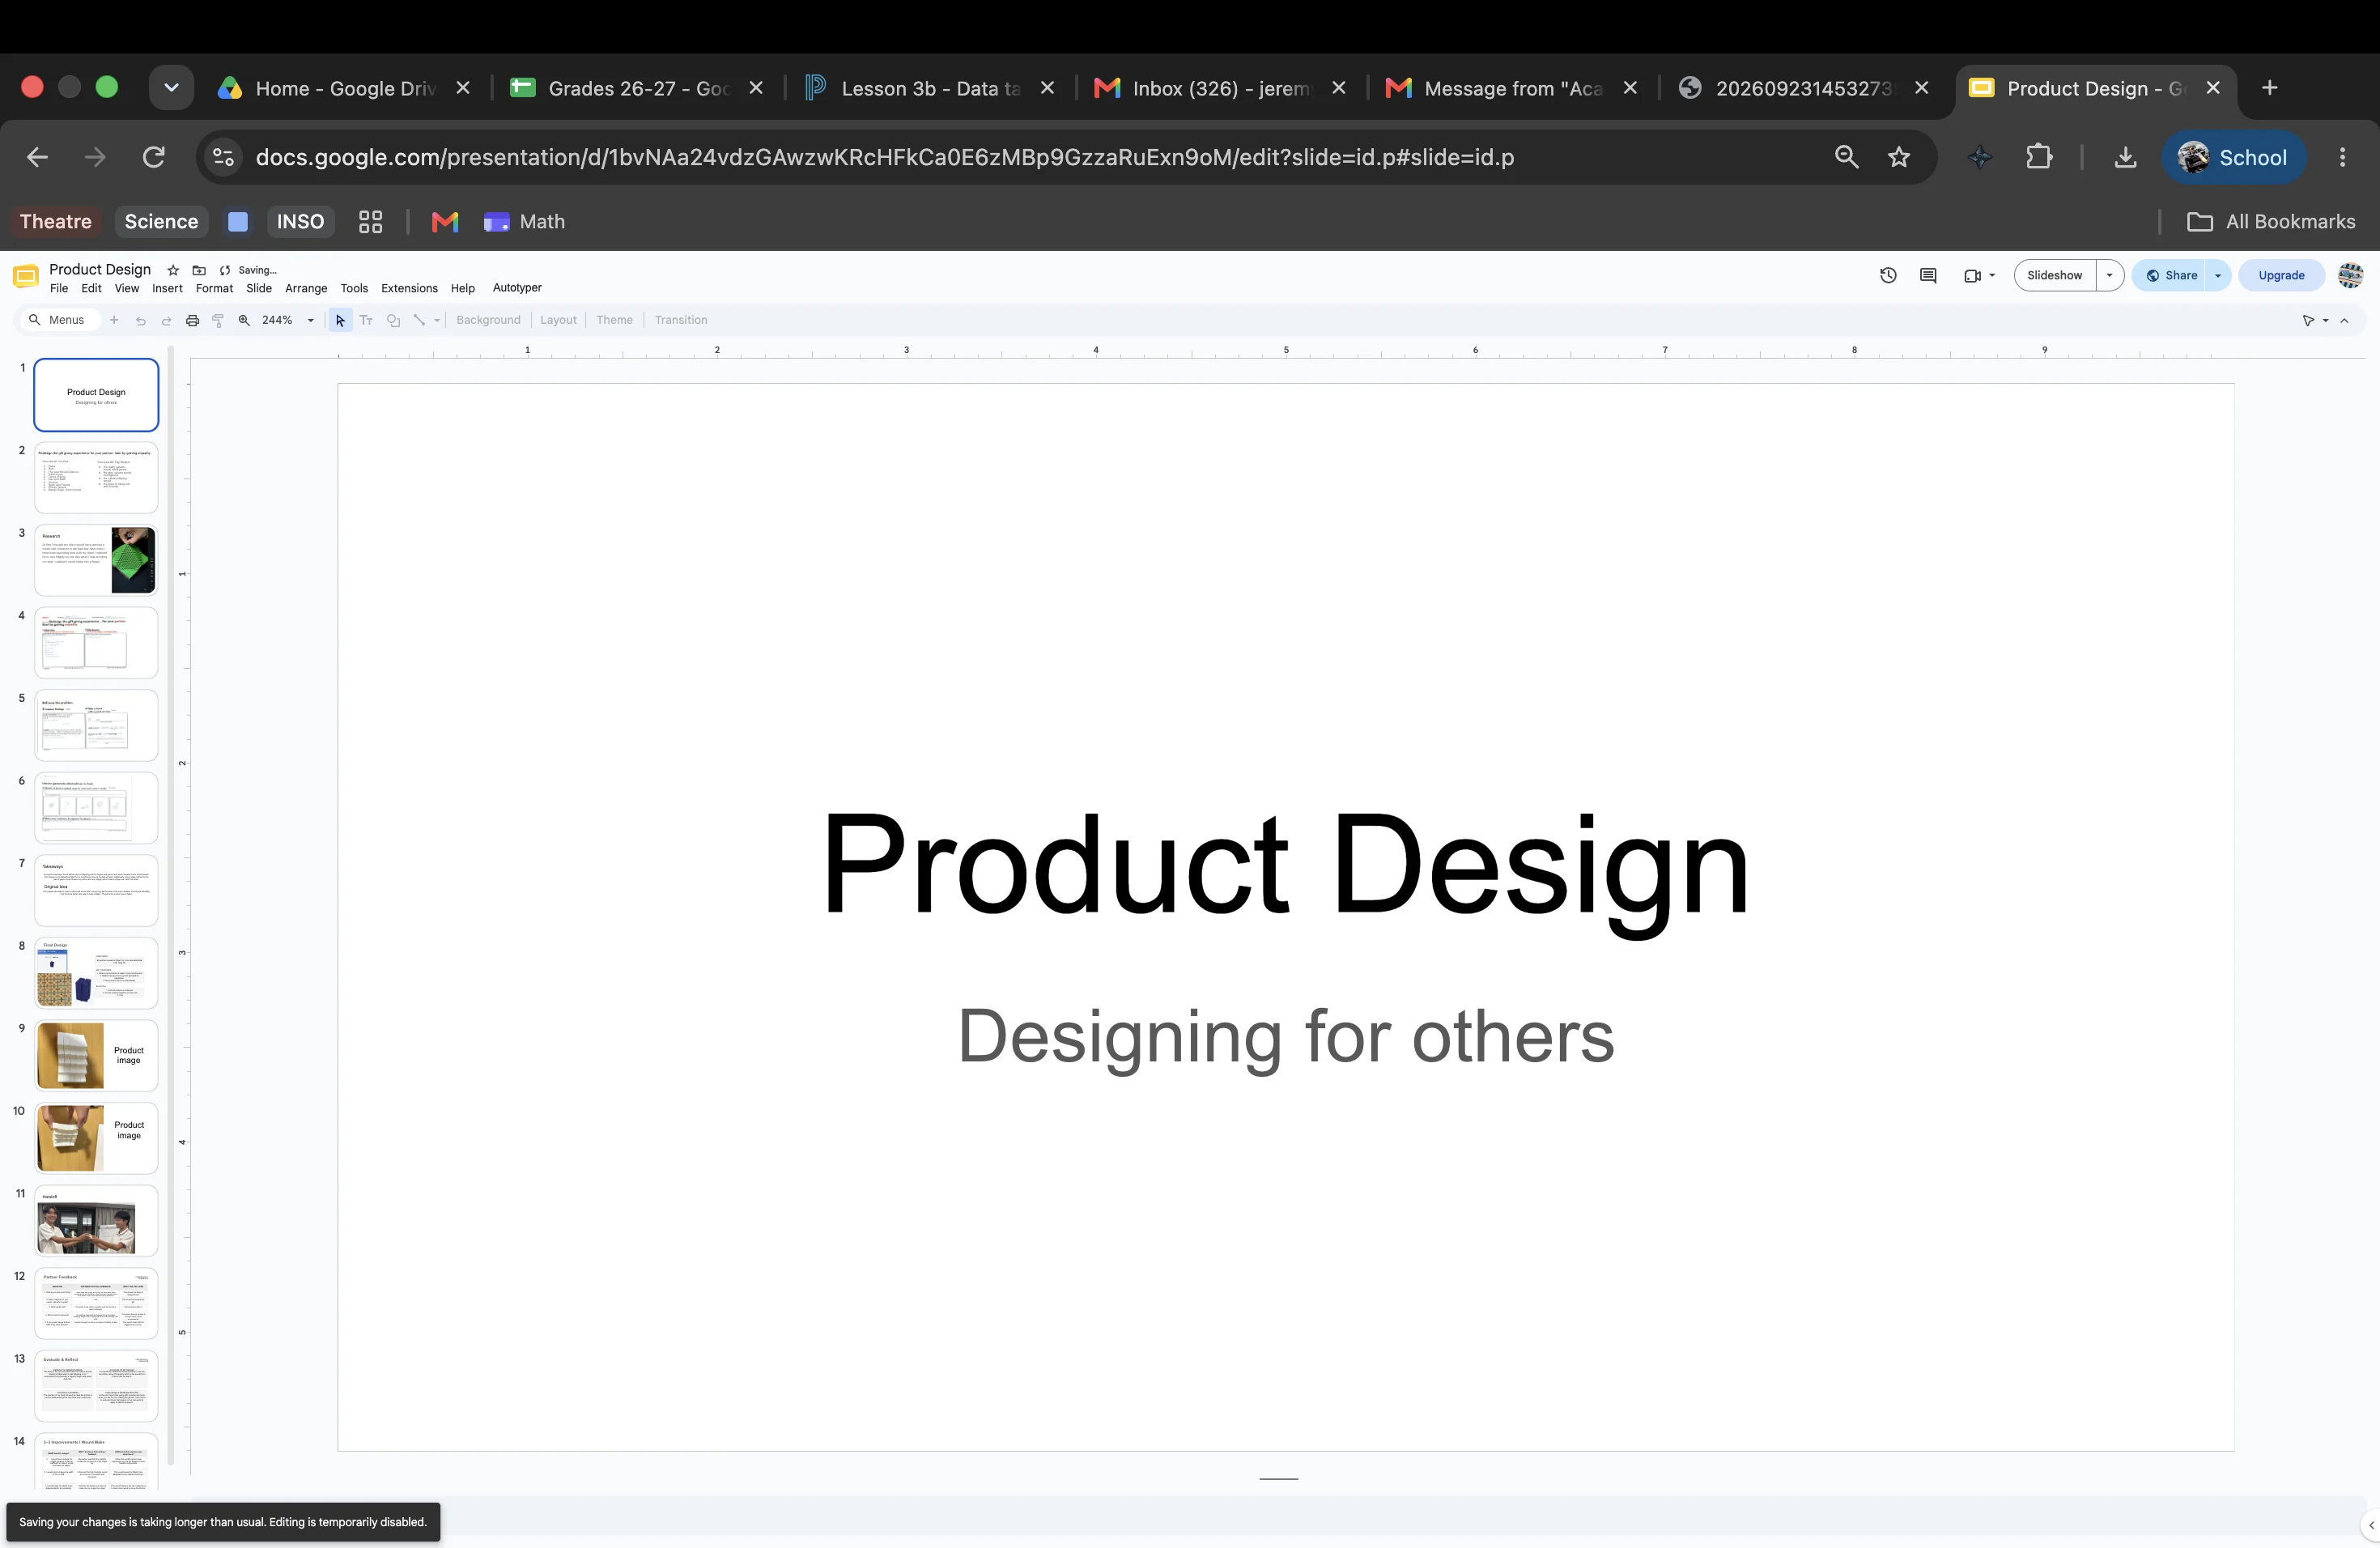Viewport: 2380px width, 1548px height.
Task: Click the Background toolbar button
Action: pyautogui.click(x=488, y=320)
